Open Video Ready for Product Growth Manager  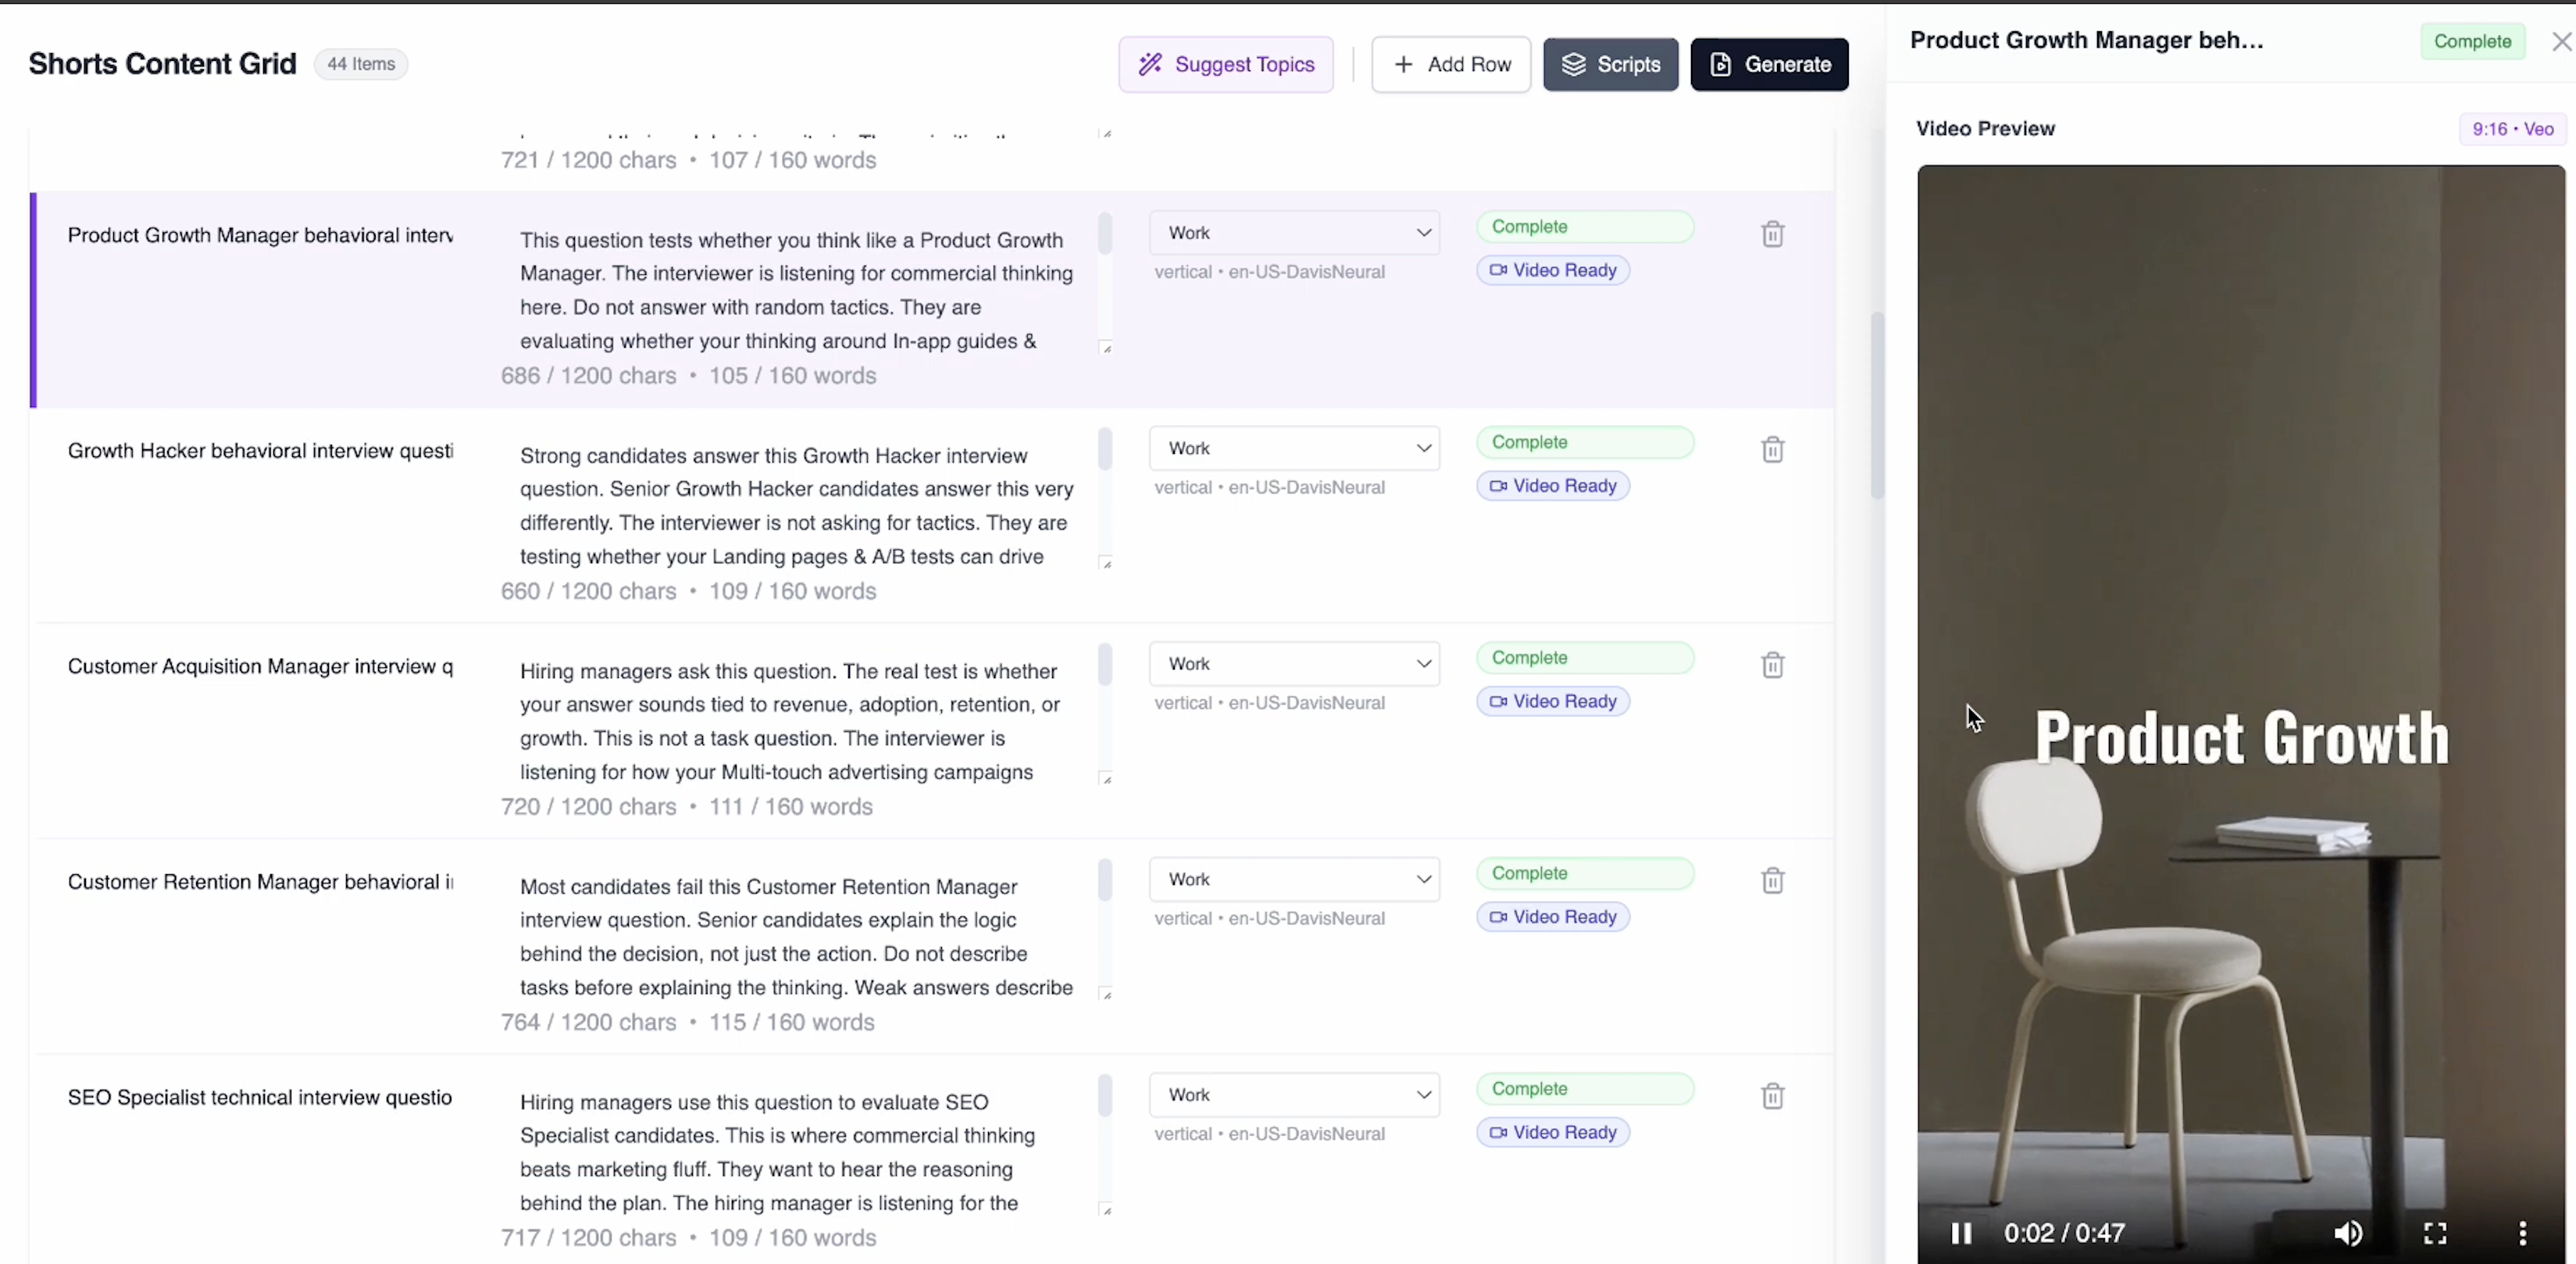click(1553, 270)
